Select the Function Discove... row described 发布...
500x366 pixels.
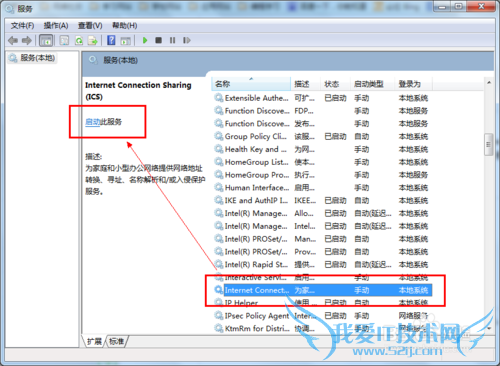coord(322,124)
